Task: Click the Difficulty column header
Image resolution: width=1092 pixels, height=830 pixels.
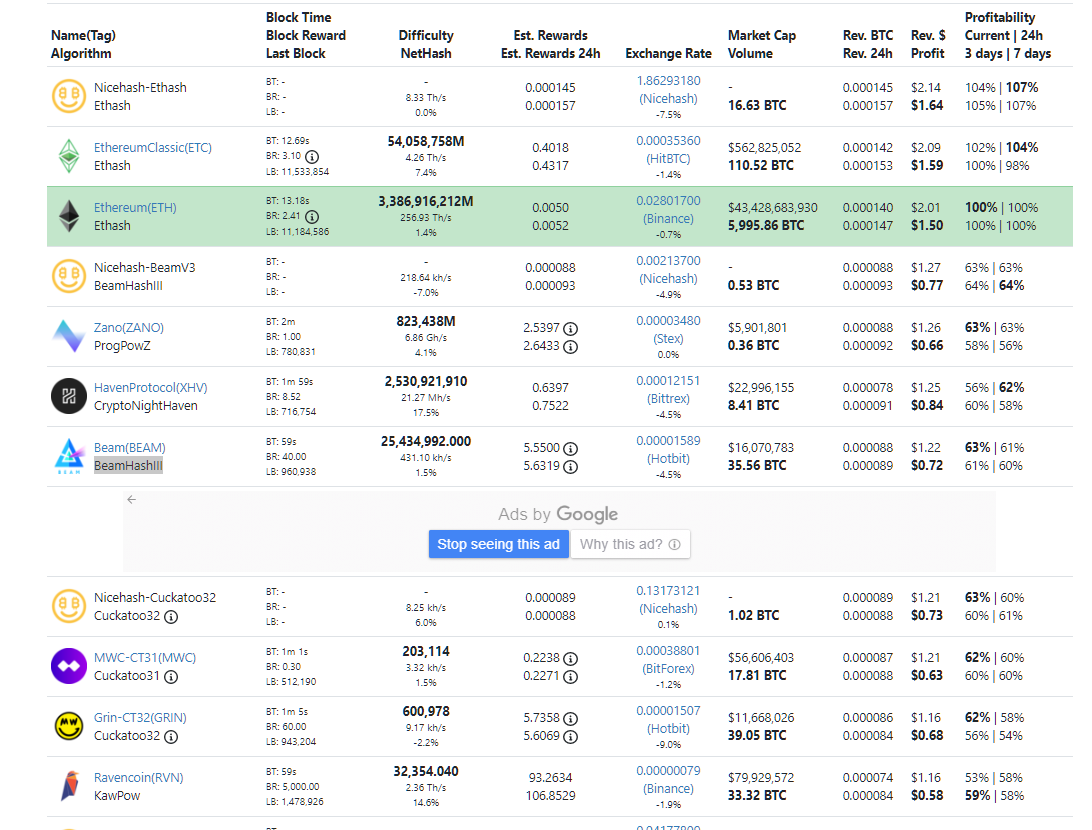Action: click(426, 36)
